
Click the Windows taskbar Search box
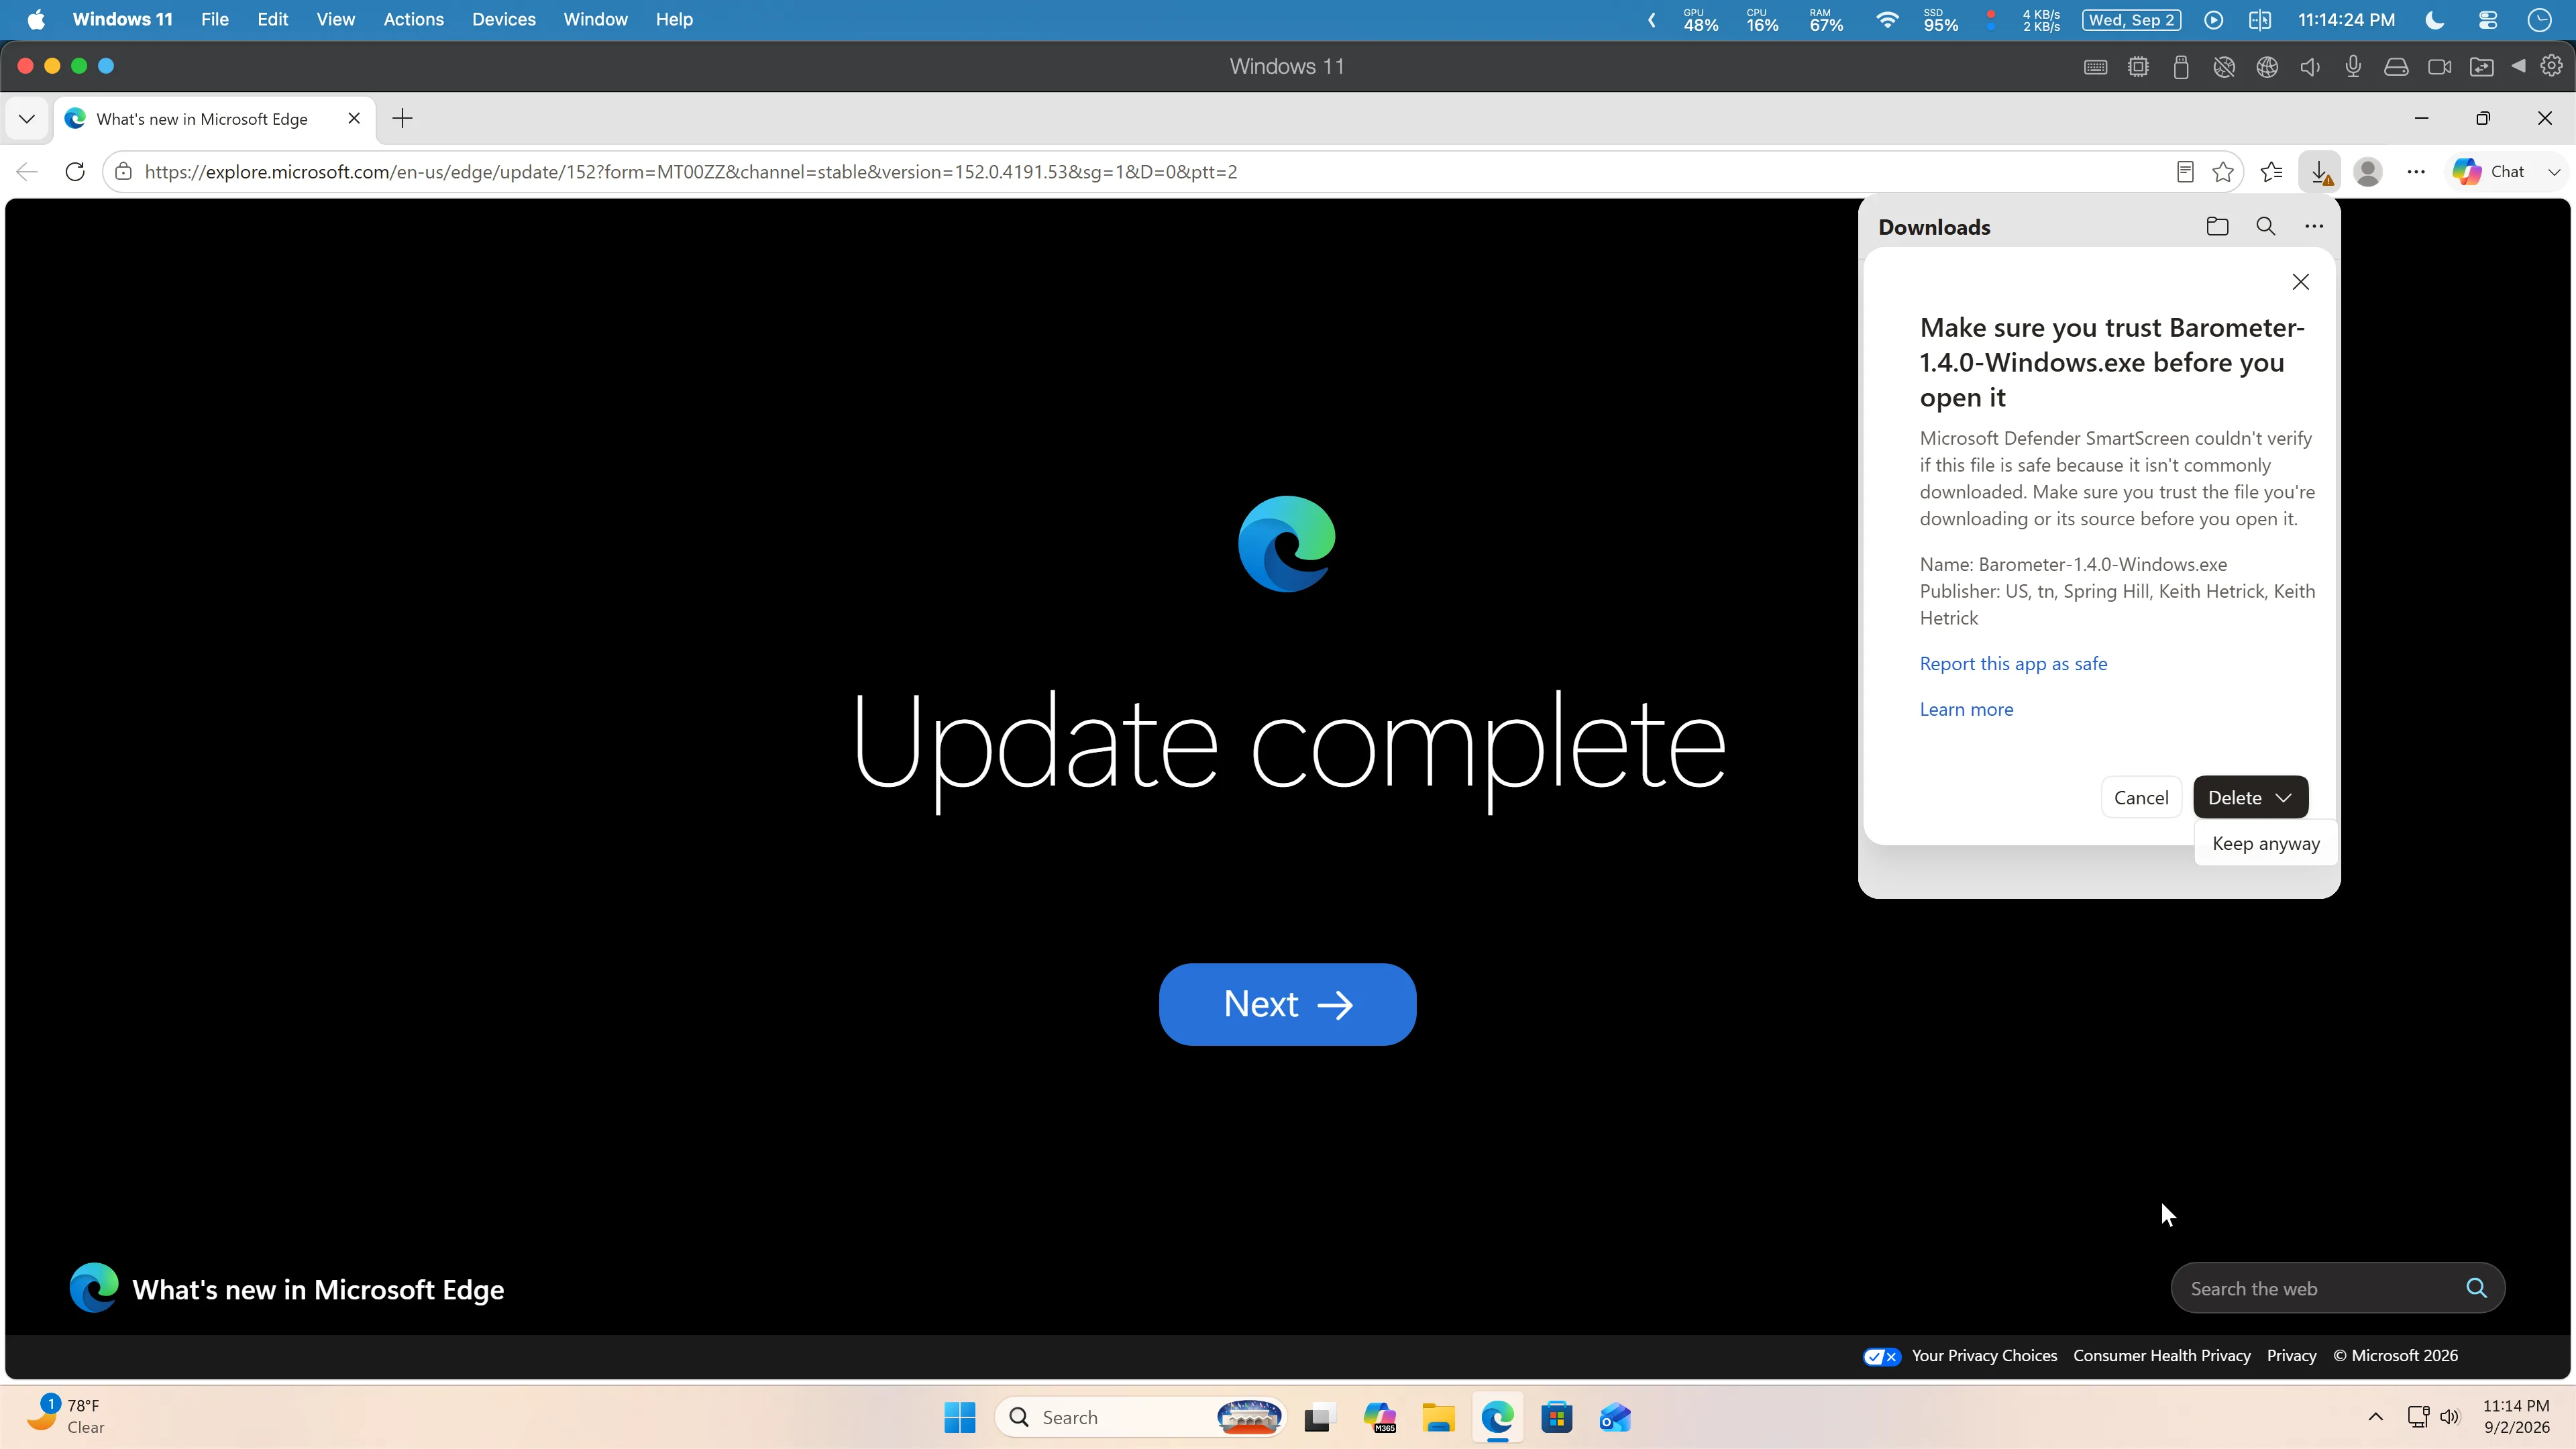point(1141,1418)
